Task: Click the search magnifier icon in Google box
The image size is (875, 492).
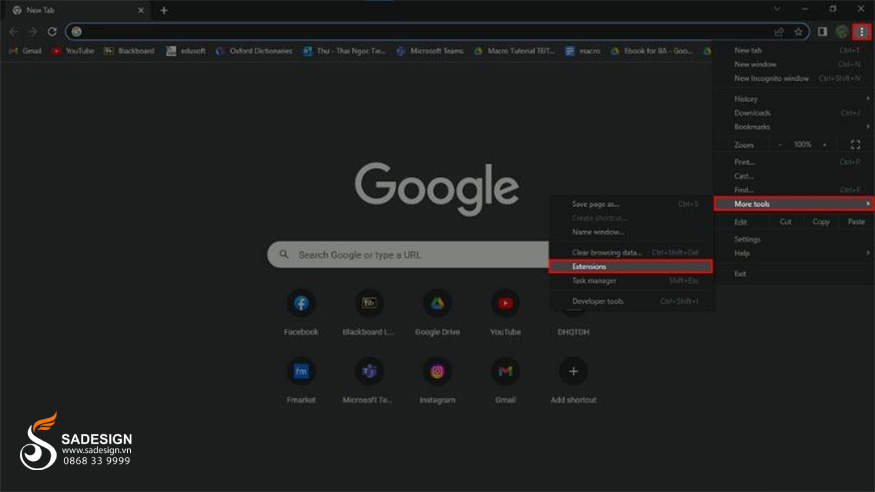Action: 284,254
